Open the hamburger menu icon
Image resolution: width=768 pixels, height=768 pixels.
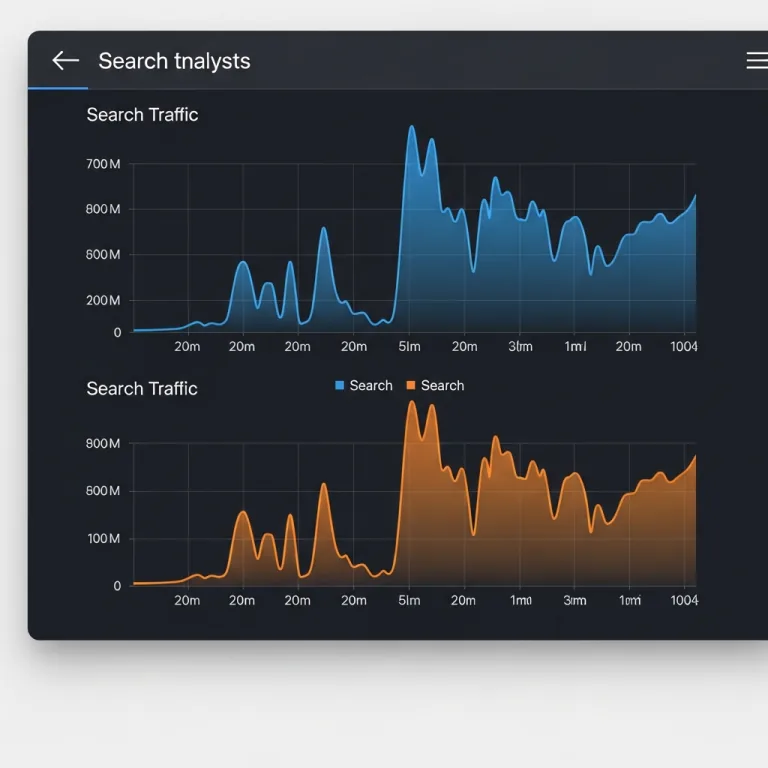tap(757, 61)
